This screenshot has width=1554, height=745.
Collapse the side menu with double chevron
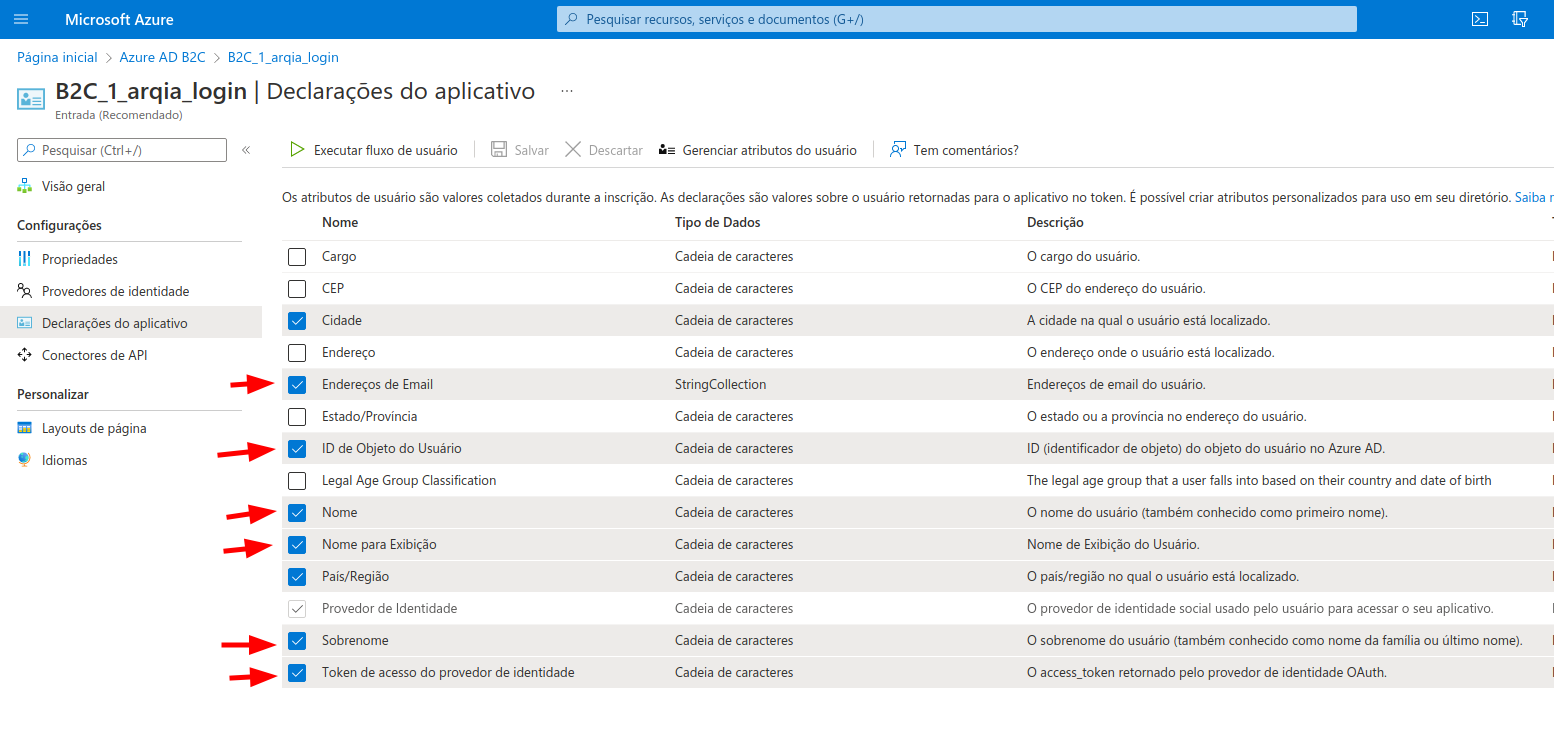coord(246,150)
